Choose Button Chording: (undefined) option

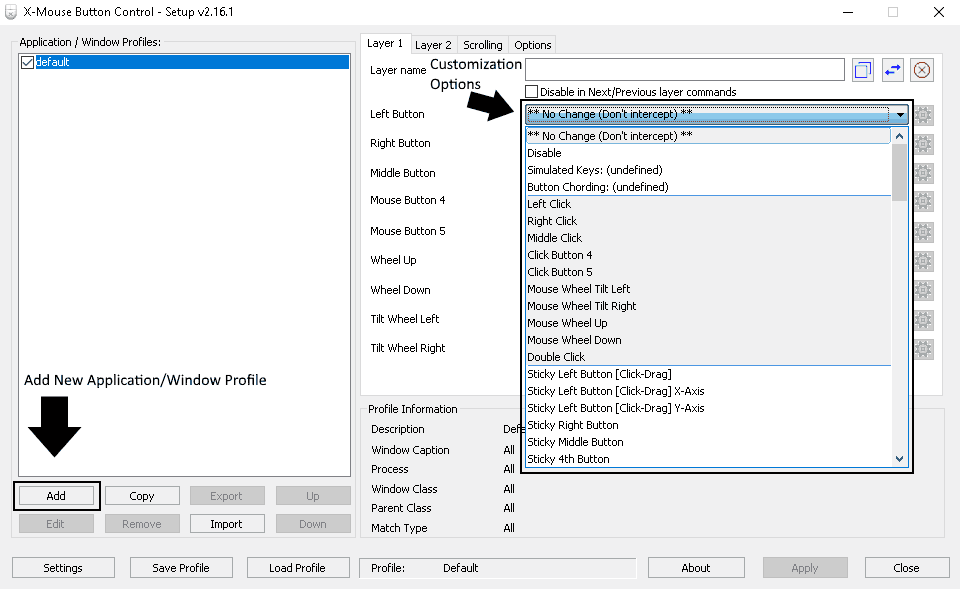point(708,187)
